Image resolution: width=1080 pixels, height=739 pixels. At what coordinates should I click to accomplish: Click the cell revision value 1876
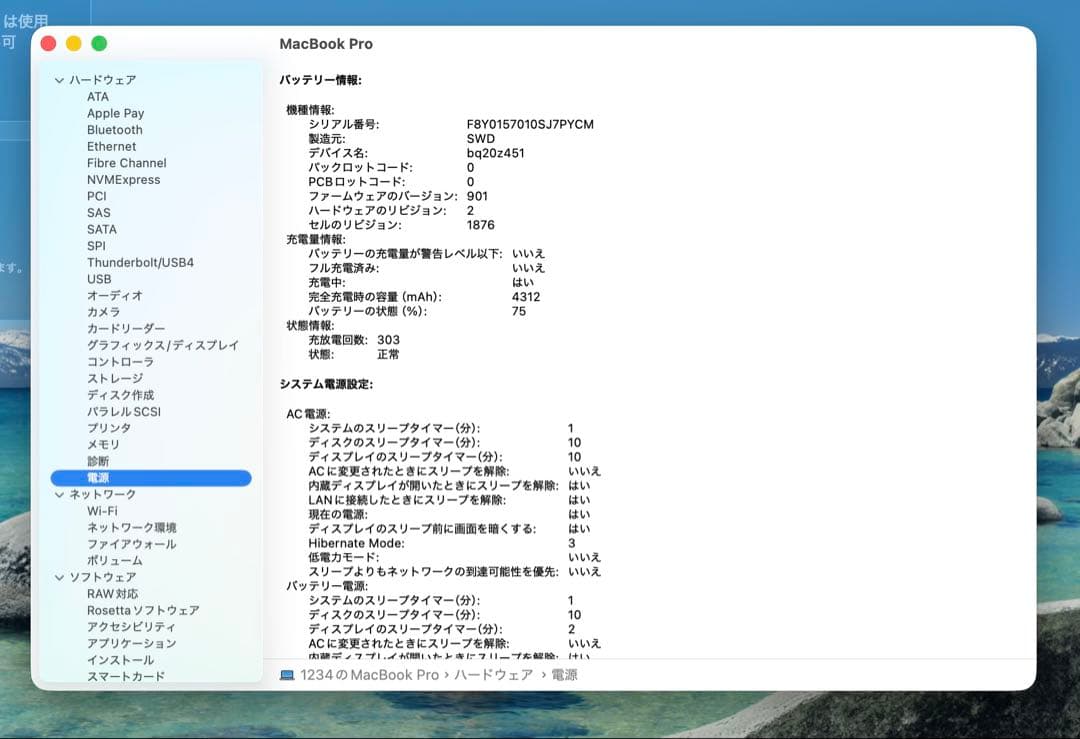481,225
